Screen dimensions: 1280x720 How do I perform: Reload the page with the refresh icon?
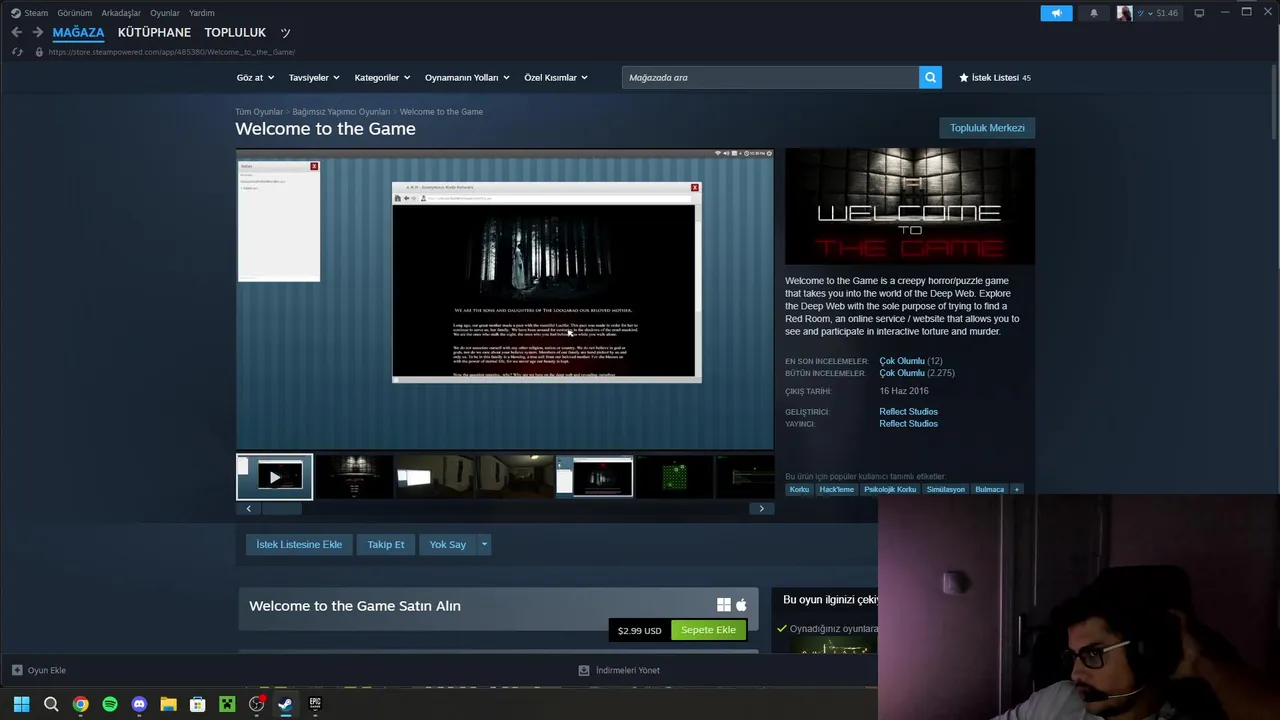[17, 52]
